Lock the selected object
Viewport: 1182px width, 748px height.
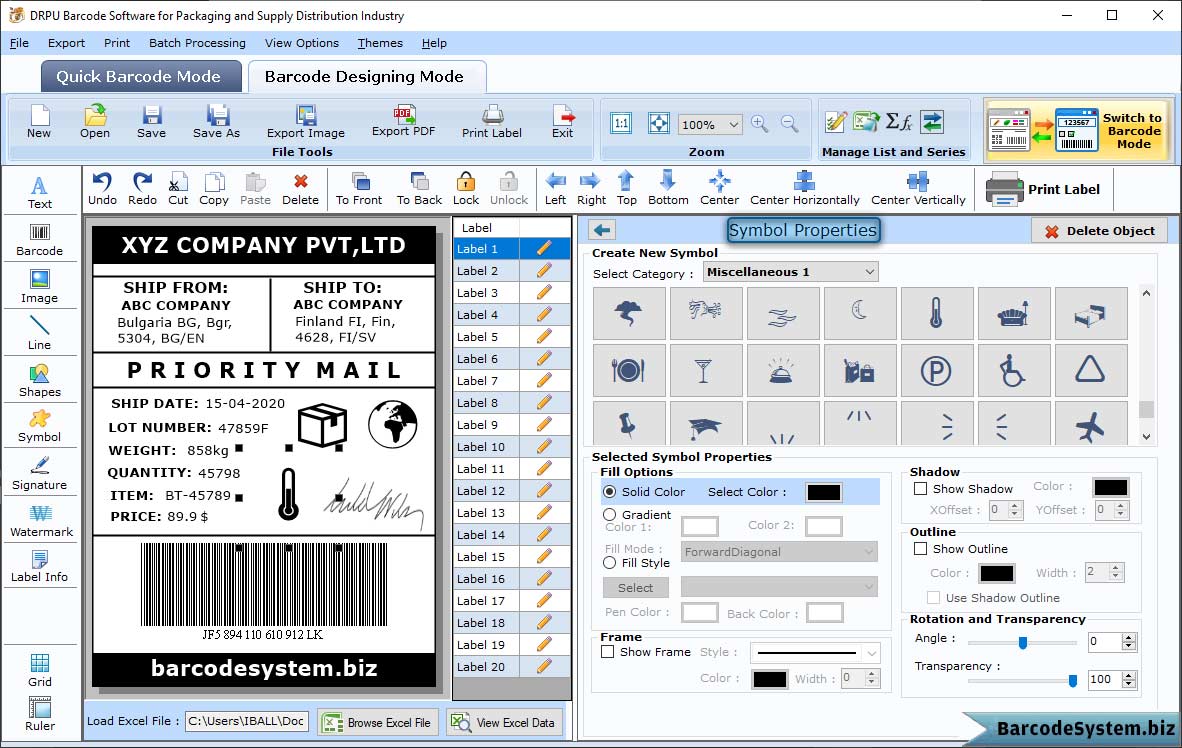point(466,189)
